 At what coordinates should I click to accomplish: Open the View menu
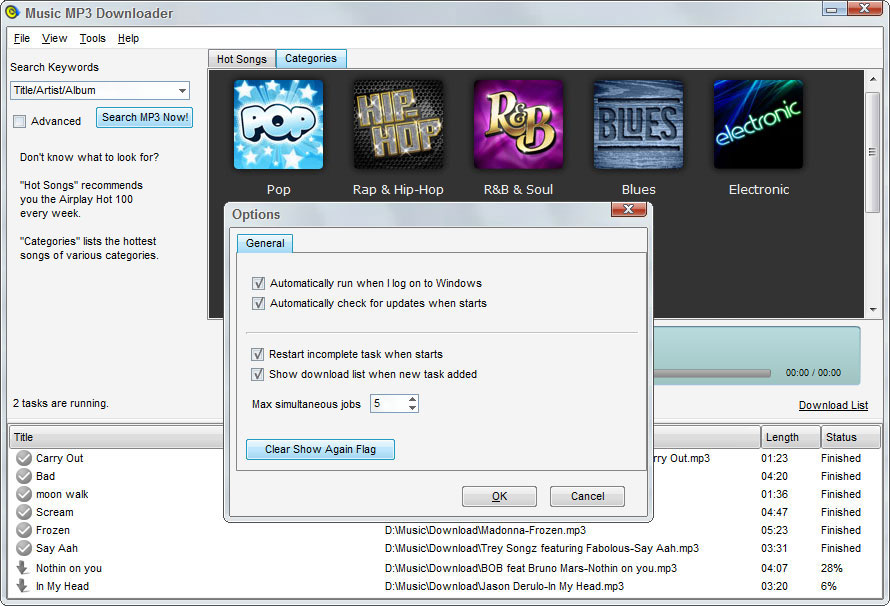54,38
